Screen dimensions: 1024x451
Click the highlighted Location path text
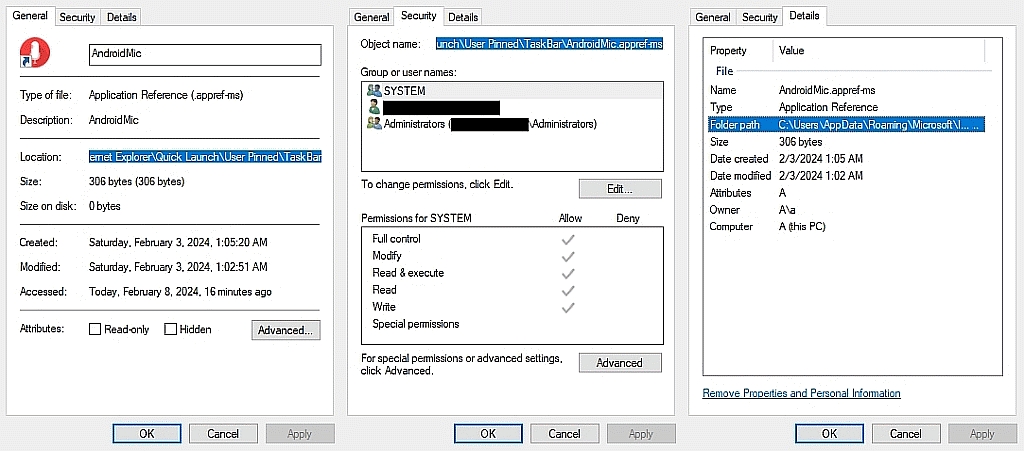pyautogui.click(x=205, y=157)
